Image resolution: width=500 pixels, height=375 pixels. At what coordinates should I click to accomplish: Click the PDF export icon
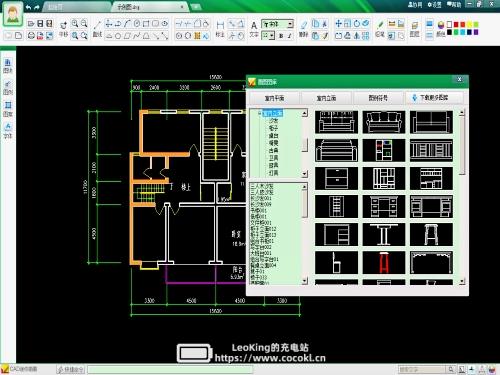pos(40,35)
